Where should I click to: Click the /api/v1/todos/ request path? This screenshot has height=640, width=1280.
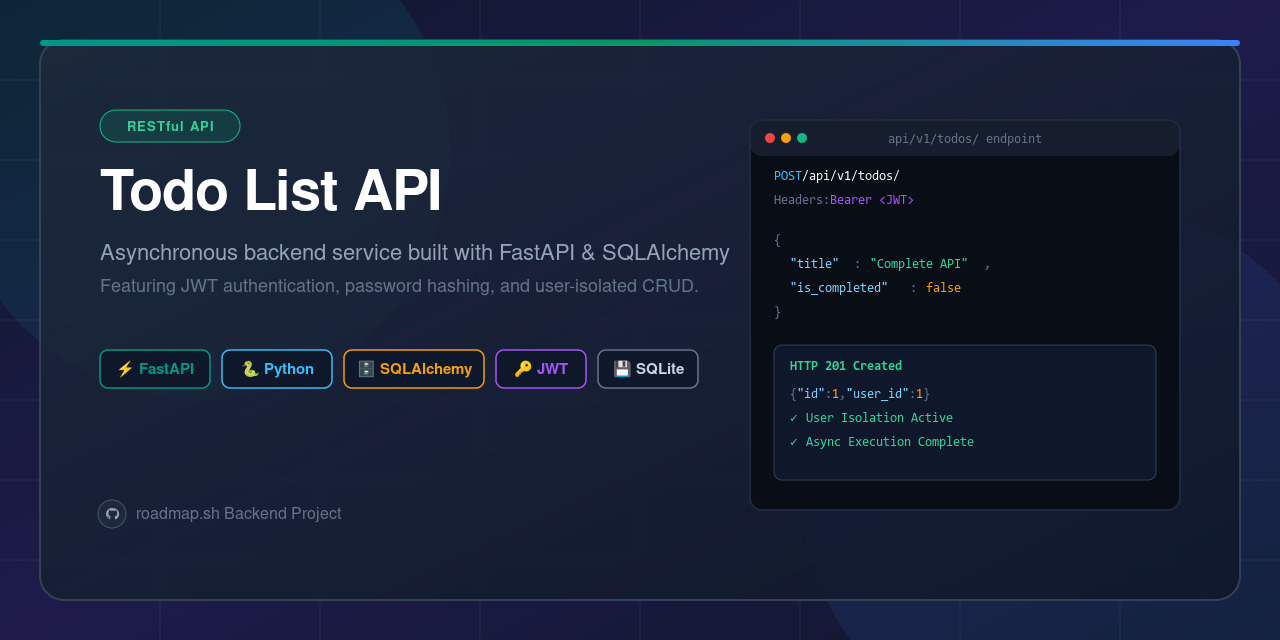coord(851,176)
